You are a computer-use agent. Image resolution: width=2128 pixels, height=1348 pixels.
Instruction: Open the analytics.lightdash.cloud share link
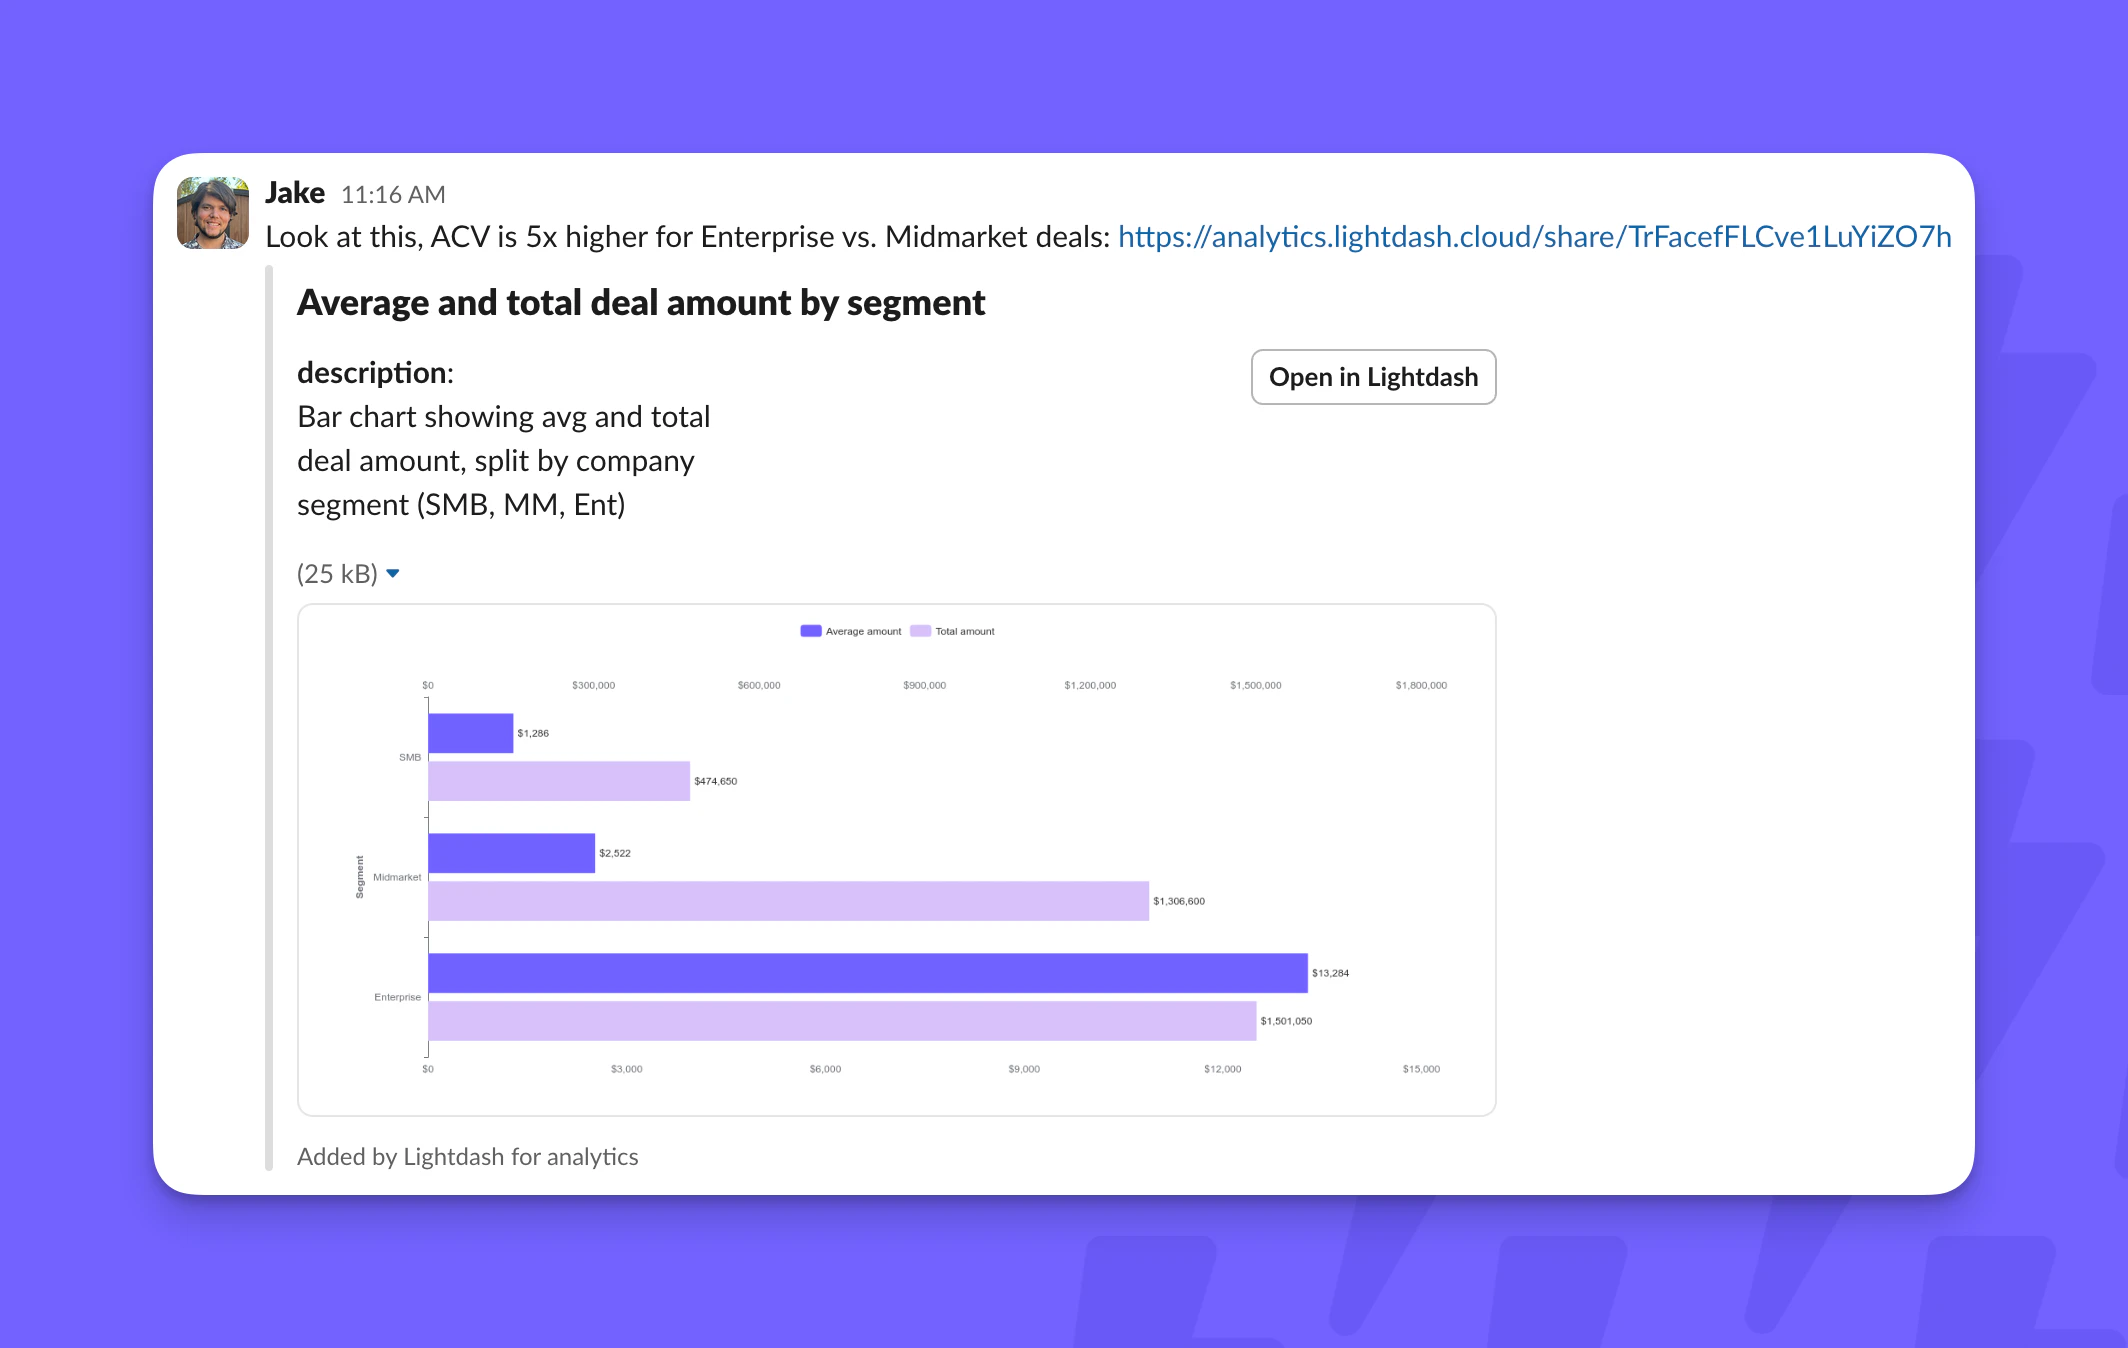pyautogui.click(x=1534, y=237)
